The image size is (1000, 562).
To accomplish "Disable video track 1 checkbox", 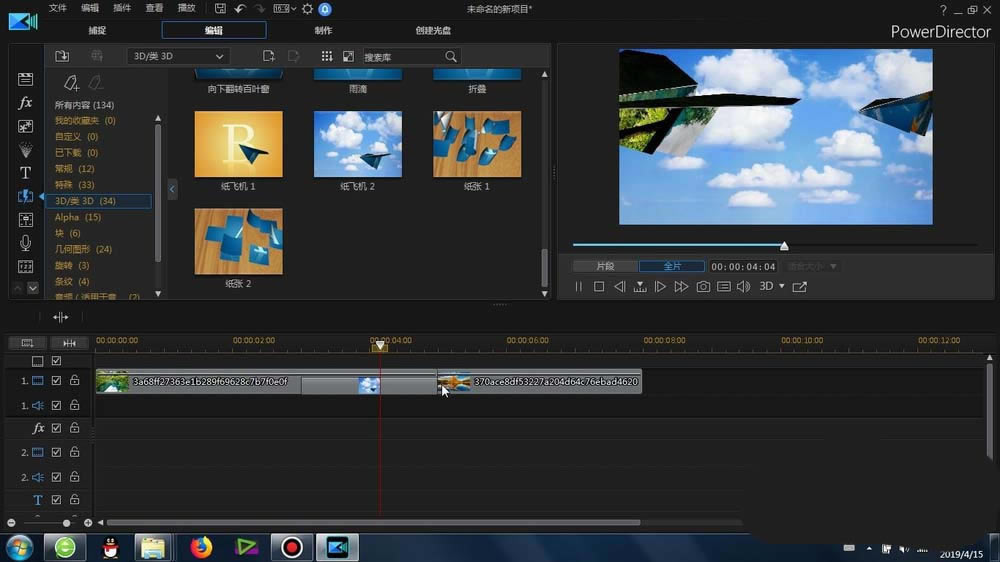I will tap(57, 381).
